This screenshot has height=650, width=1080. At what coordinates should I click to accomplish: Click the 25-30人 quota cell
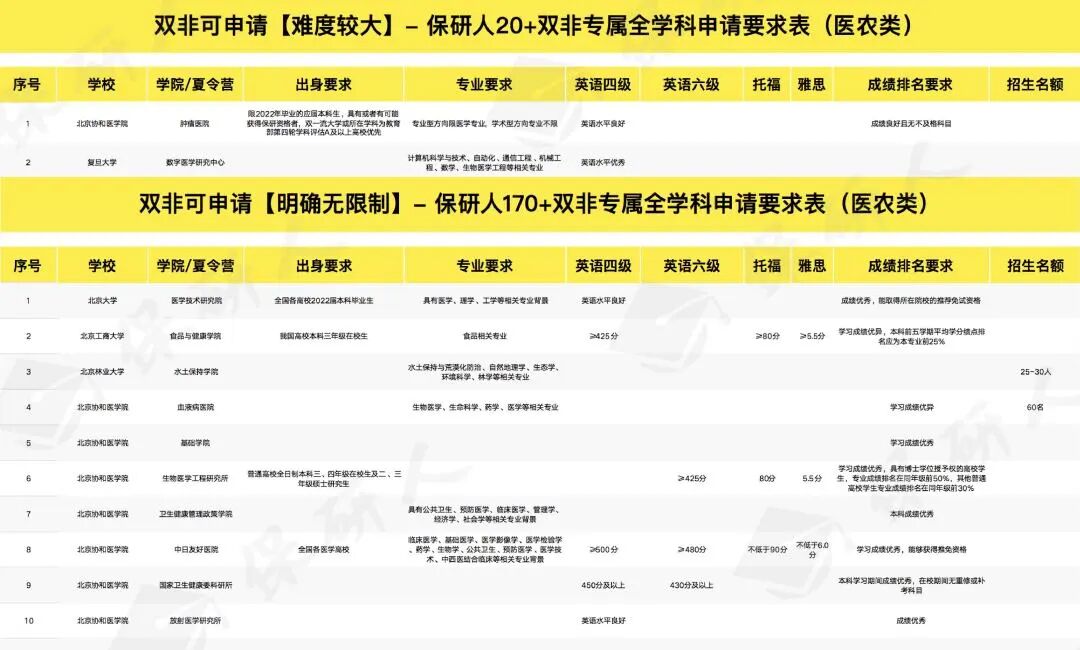pos(1035,372)
